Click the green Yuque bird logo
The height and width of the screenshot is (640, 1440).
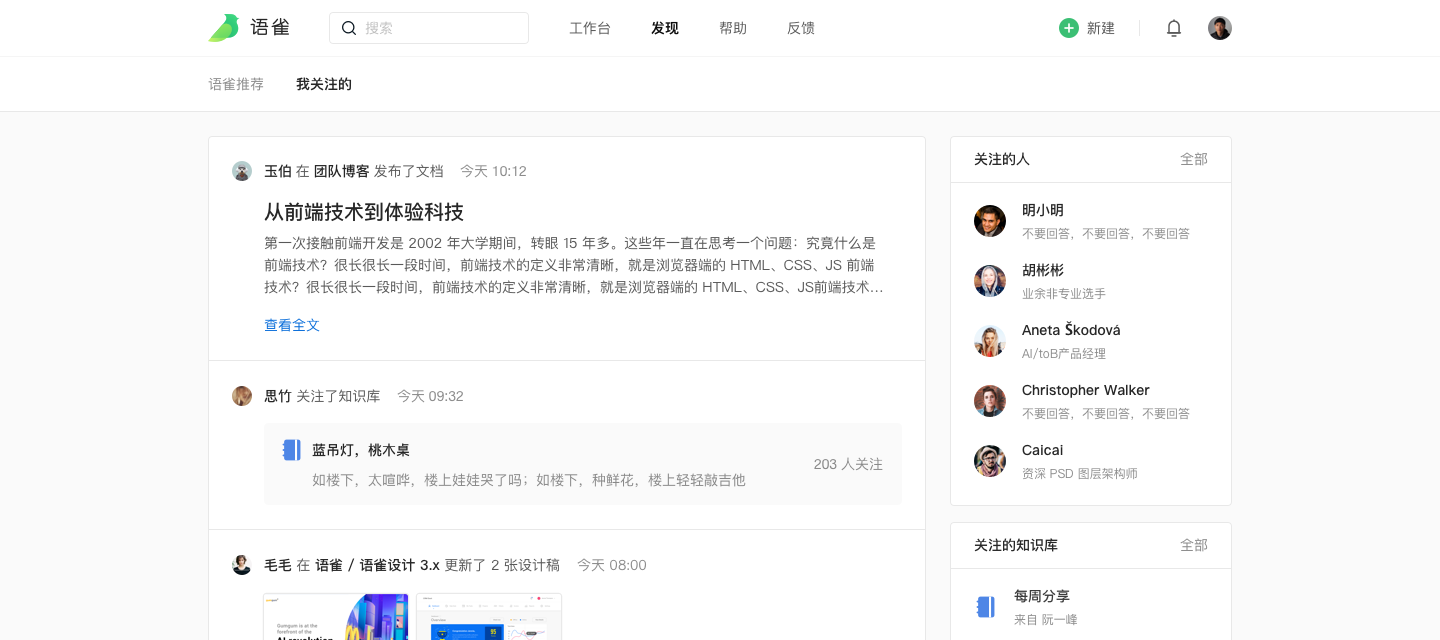coord(224,28)
